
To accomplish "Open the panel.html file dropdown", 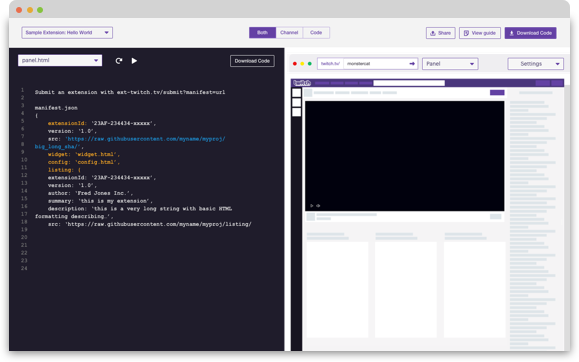I will click(x=60, y=60).
